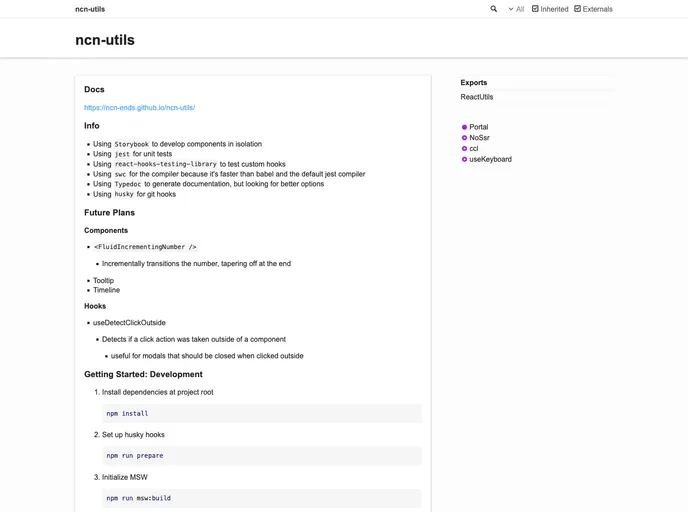Go to the ccl export

[x=474, y=149]
